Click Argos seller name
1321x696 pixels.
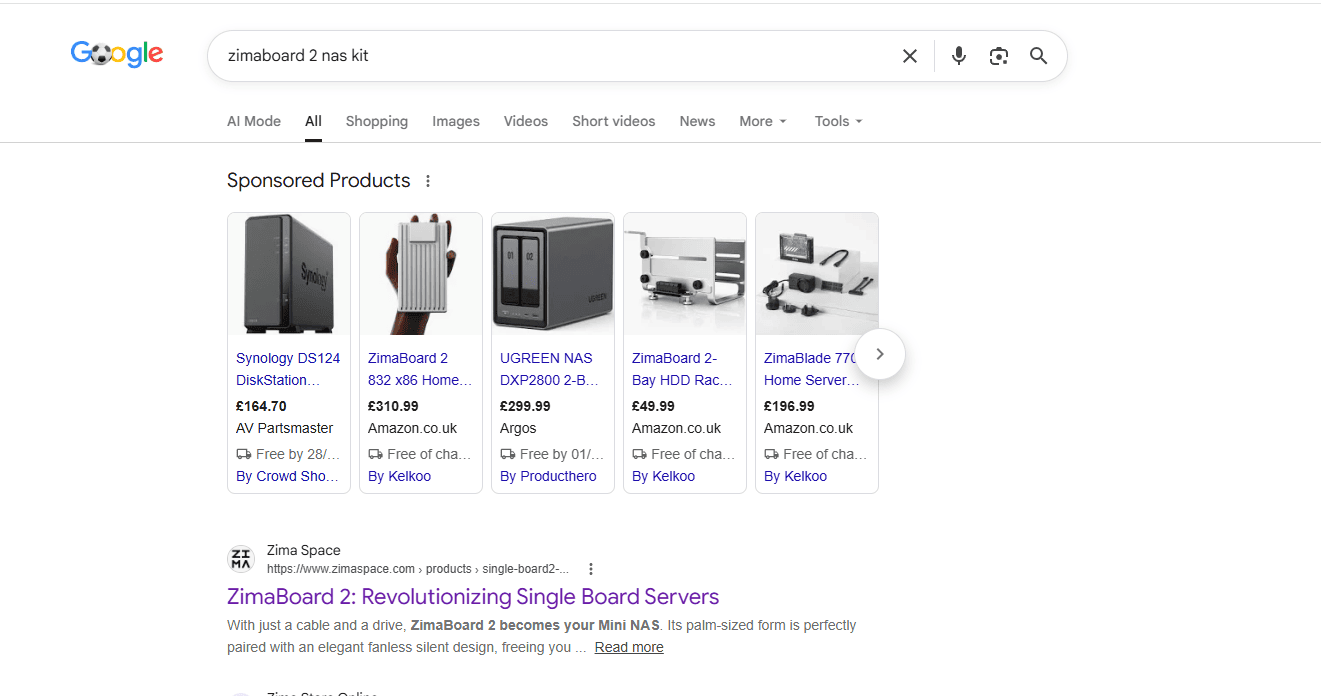coord(518,428)
